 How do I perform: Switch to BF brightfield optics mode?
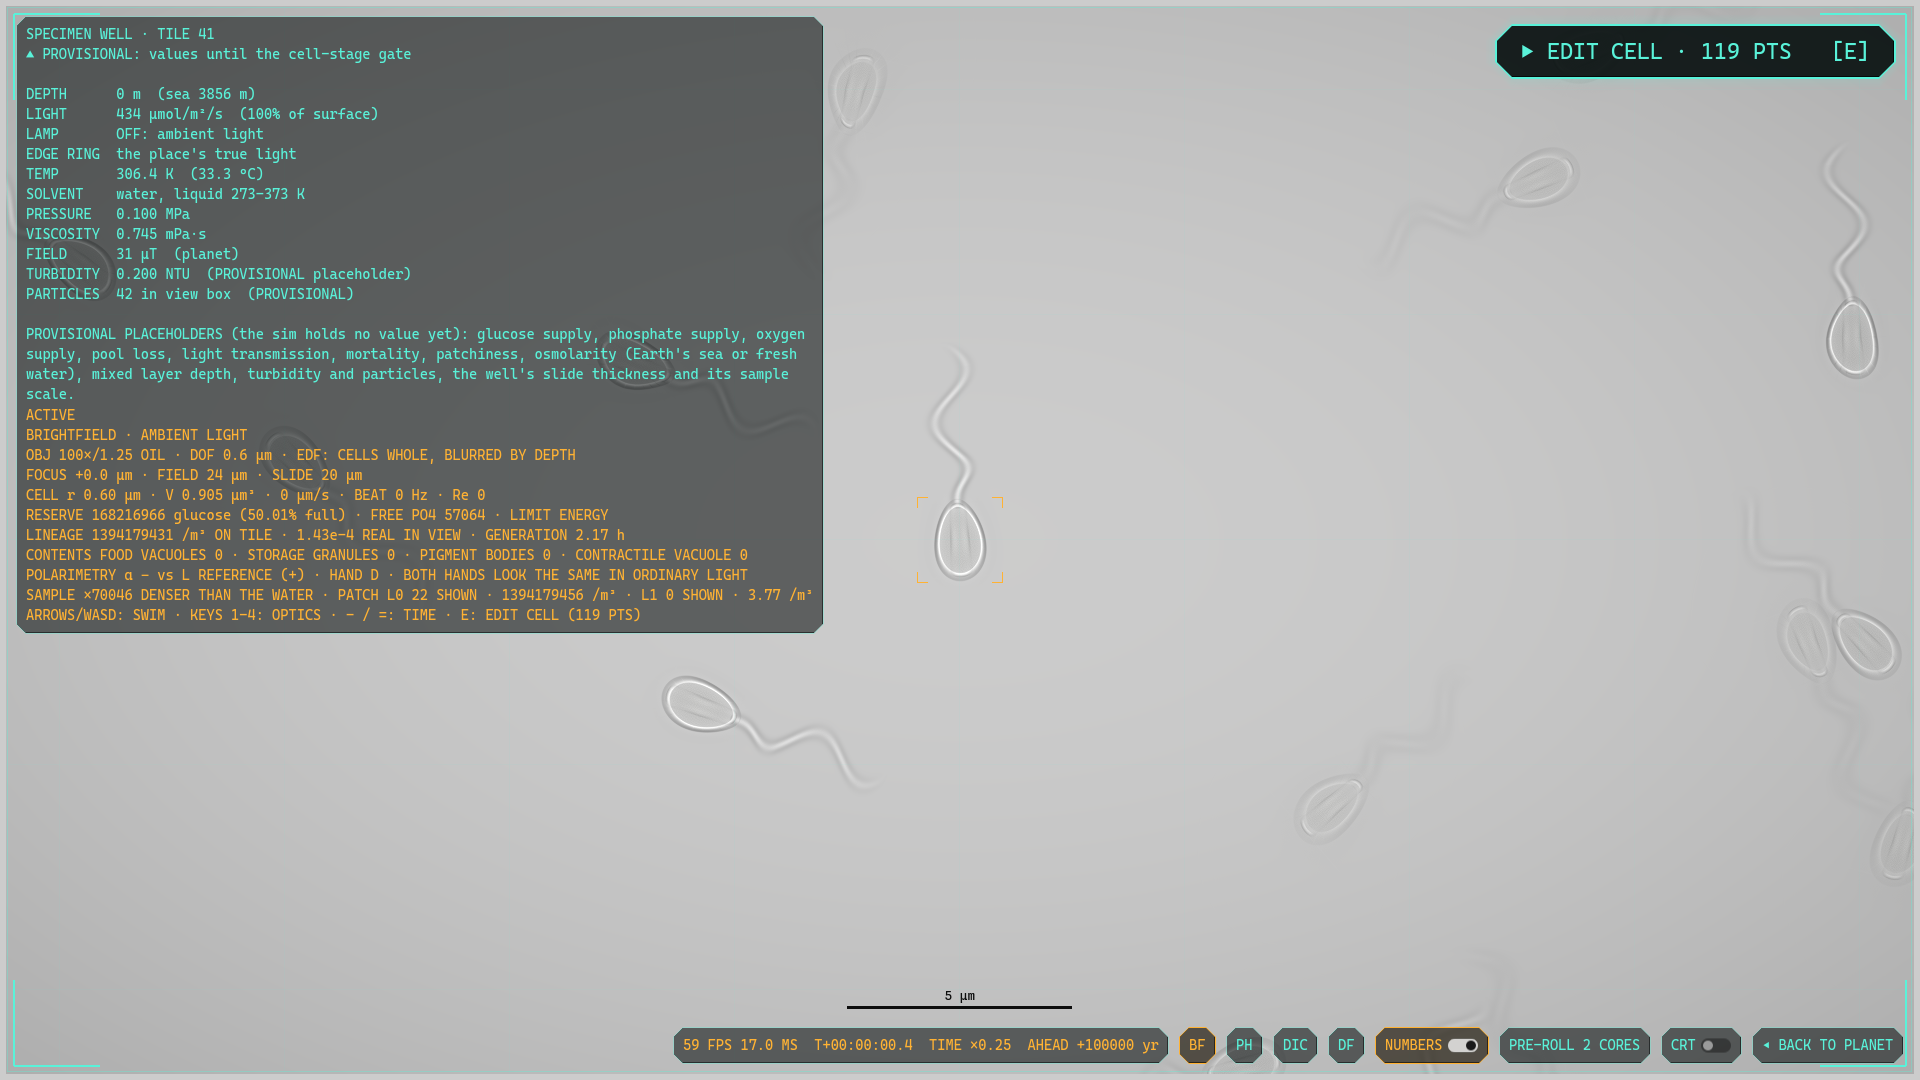1197,1045
